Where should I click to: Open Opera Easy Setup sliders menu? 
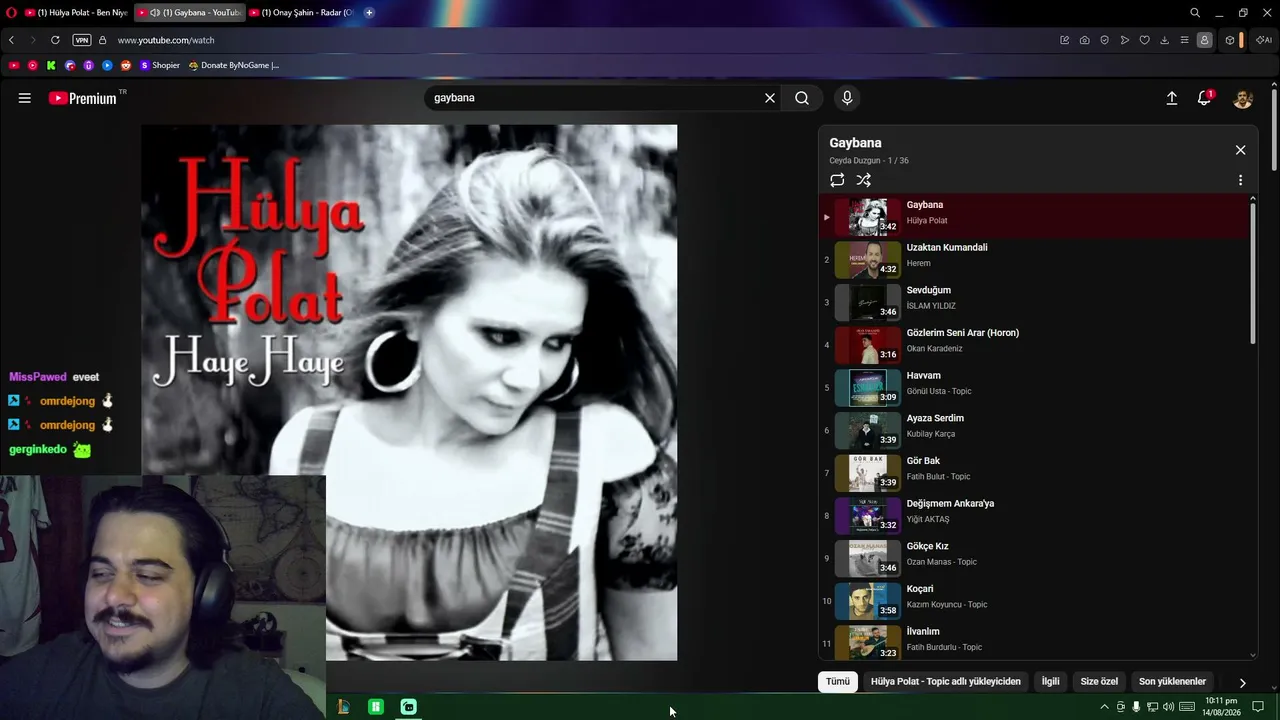pyautogui.click(x=1185, y=40)
